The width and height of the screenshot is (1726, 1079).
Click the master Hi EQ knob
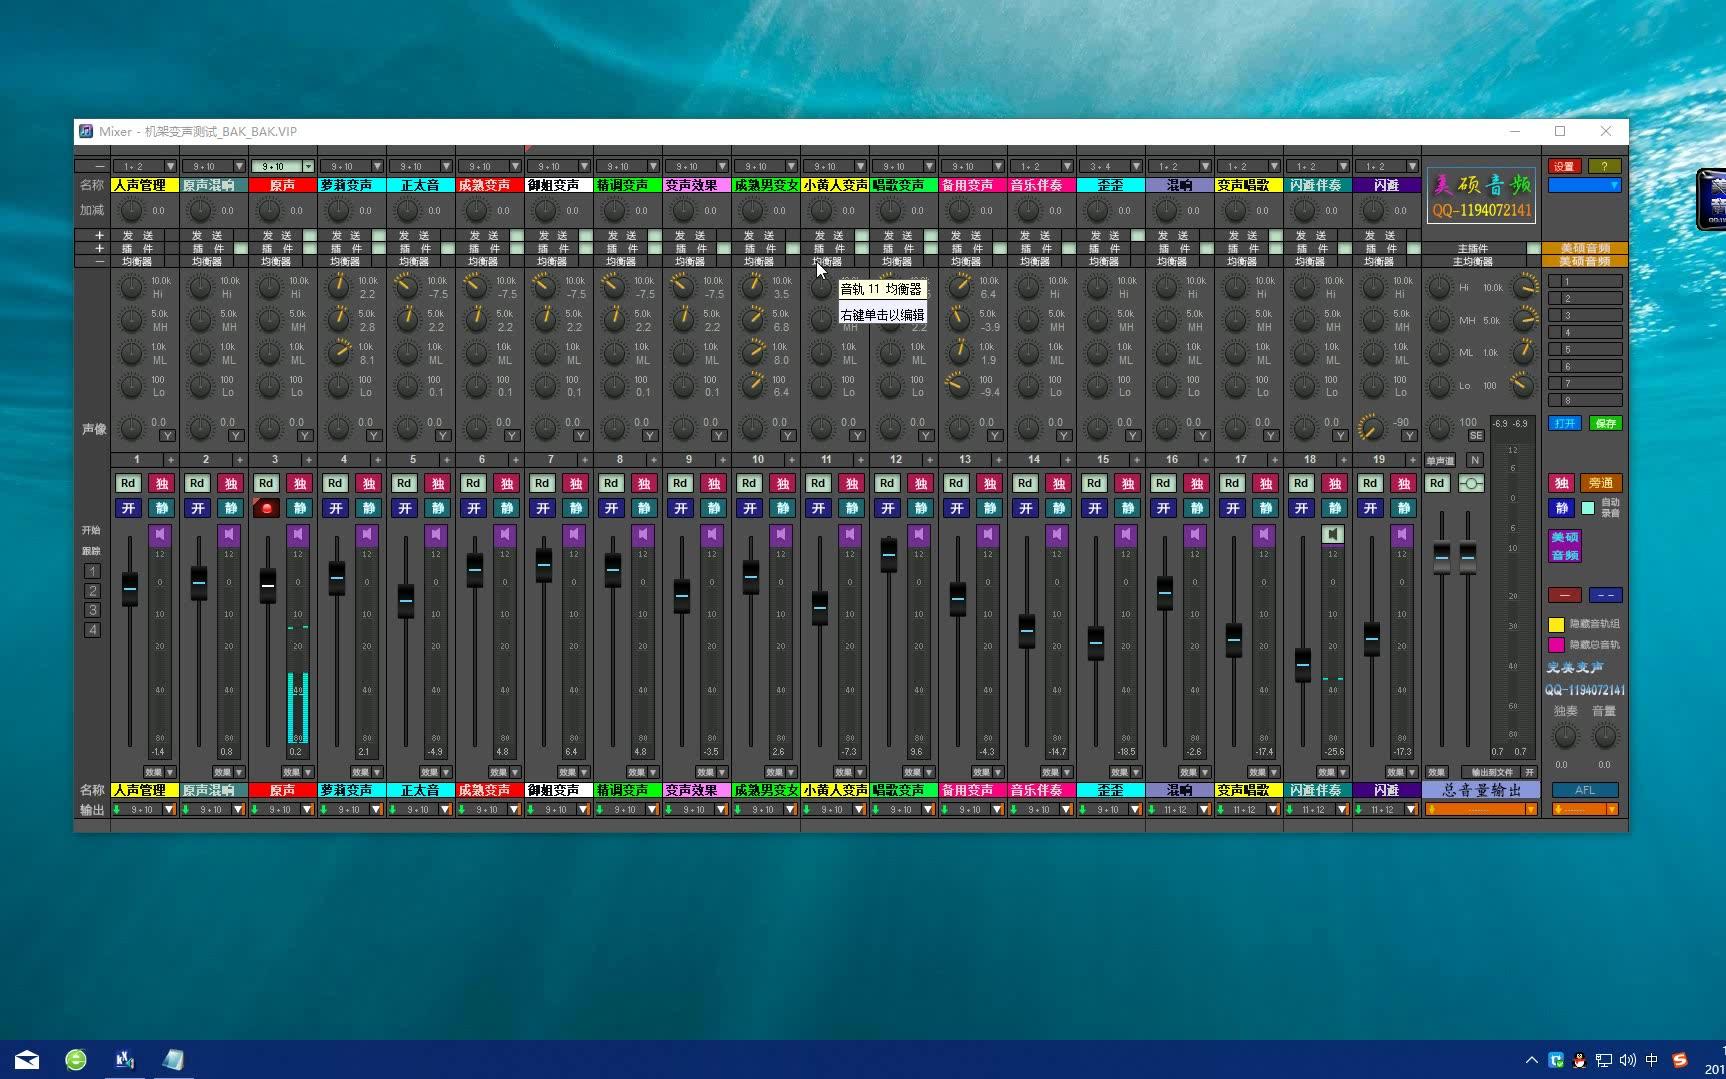[x=1439, y=288]
